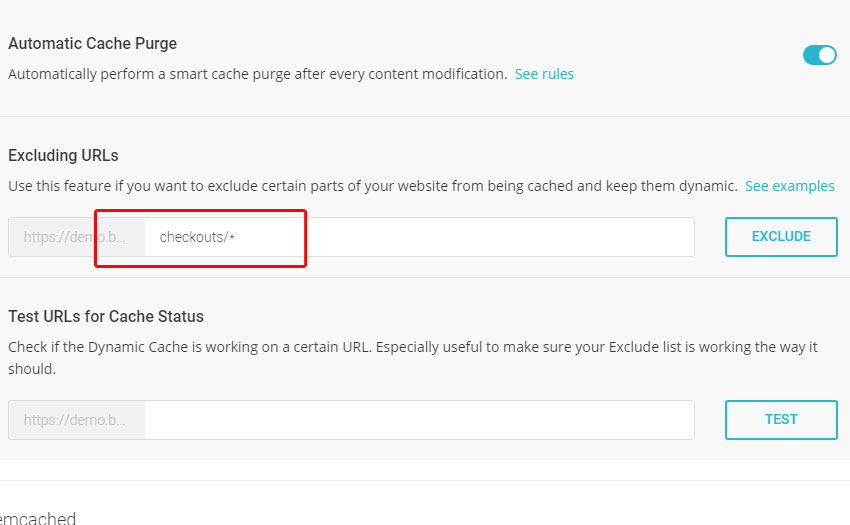Click the partially visible Memcached heading
This screenshot has width=850, height=525.
[x=38, y=518]
